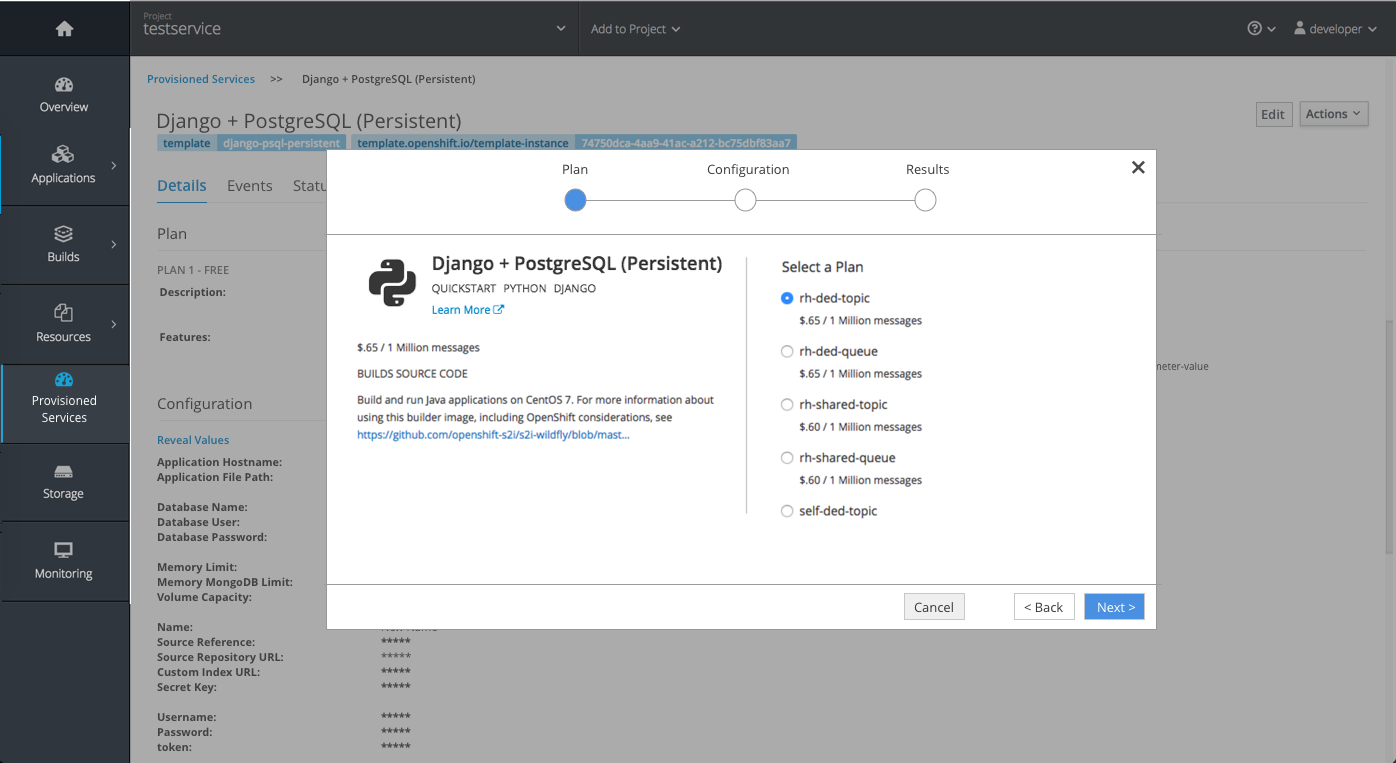Click the Results step circle
The height and width of the screenshot is (763, 1396).
click(x=925, y=200)
